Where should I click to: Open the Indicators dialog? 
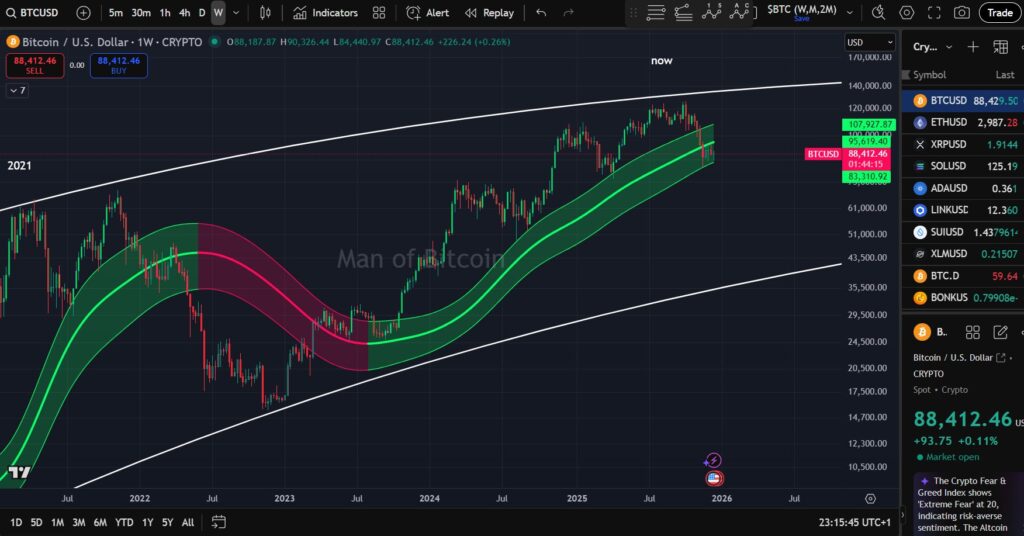coord(325,12)
